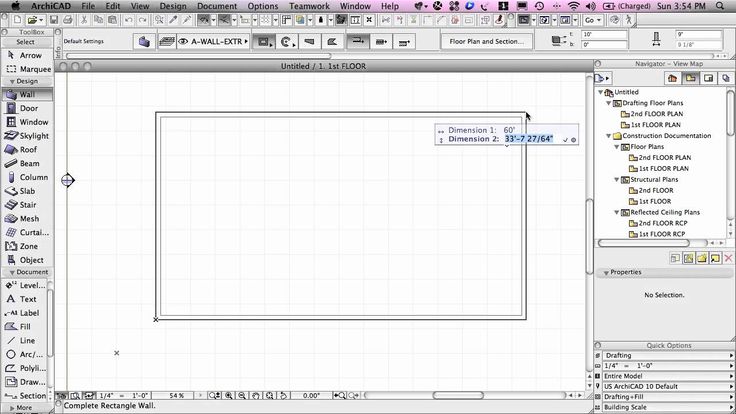Viewport: 736px width, 414px height.
Task: Select the Arrow selection tool
Action: point(27,55)
